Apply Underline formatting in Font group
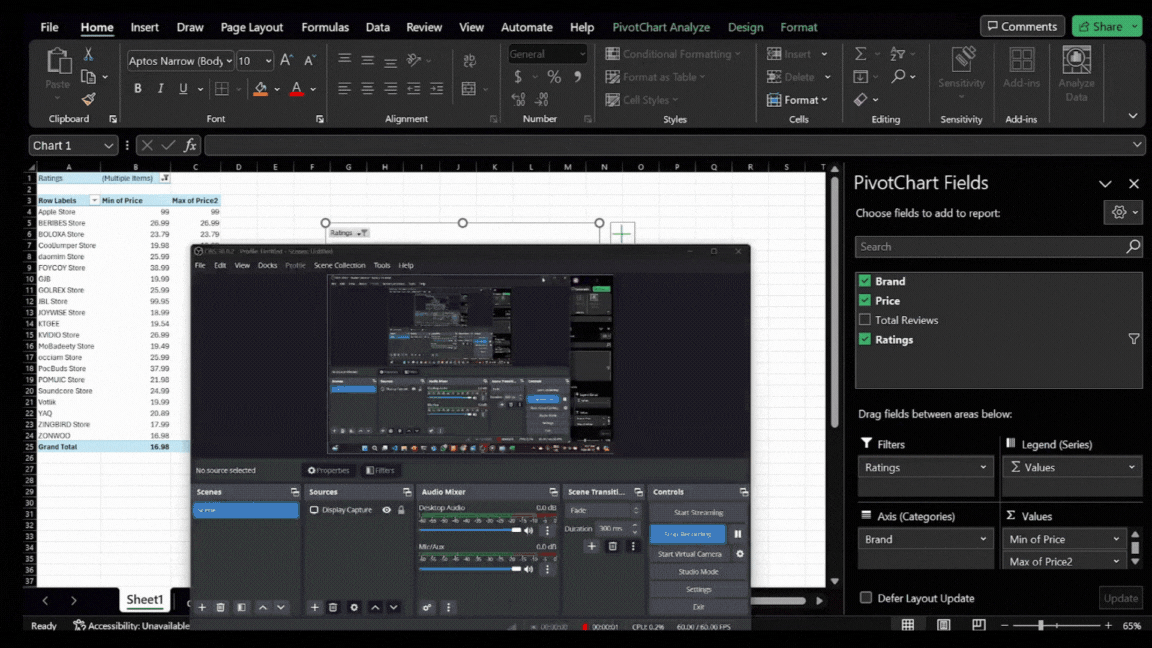The image size is (1152, 648). click(x=183, y=89)
